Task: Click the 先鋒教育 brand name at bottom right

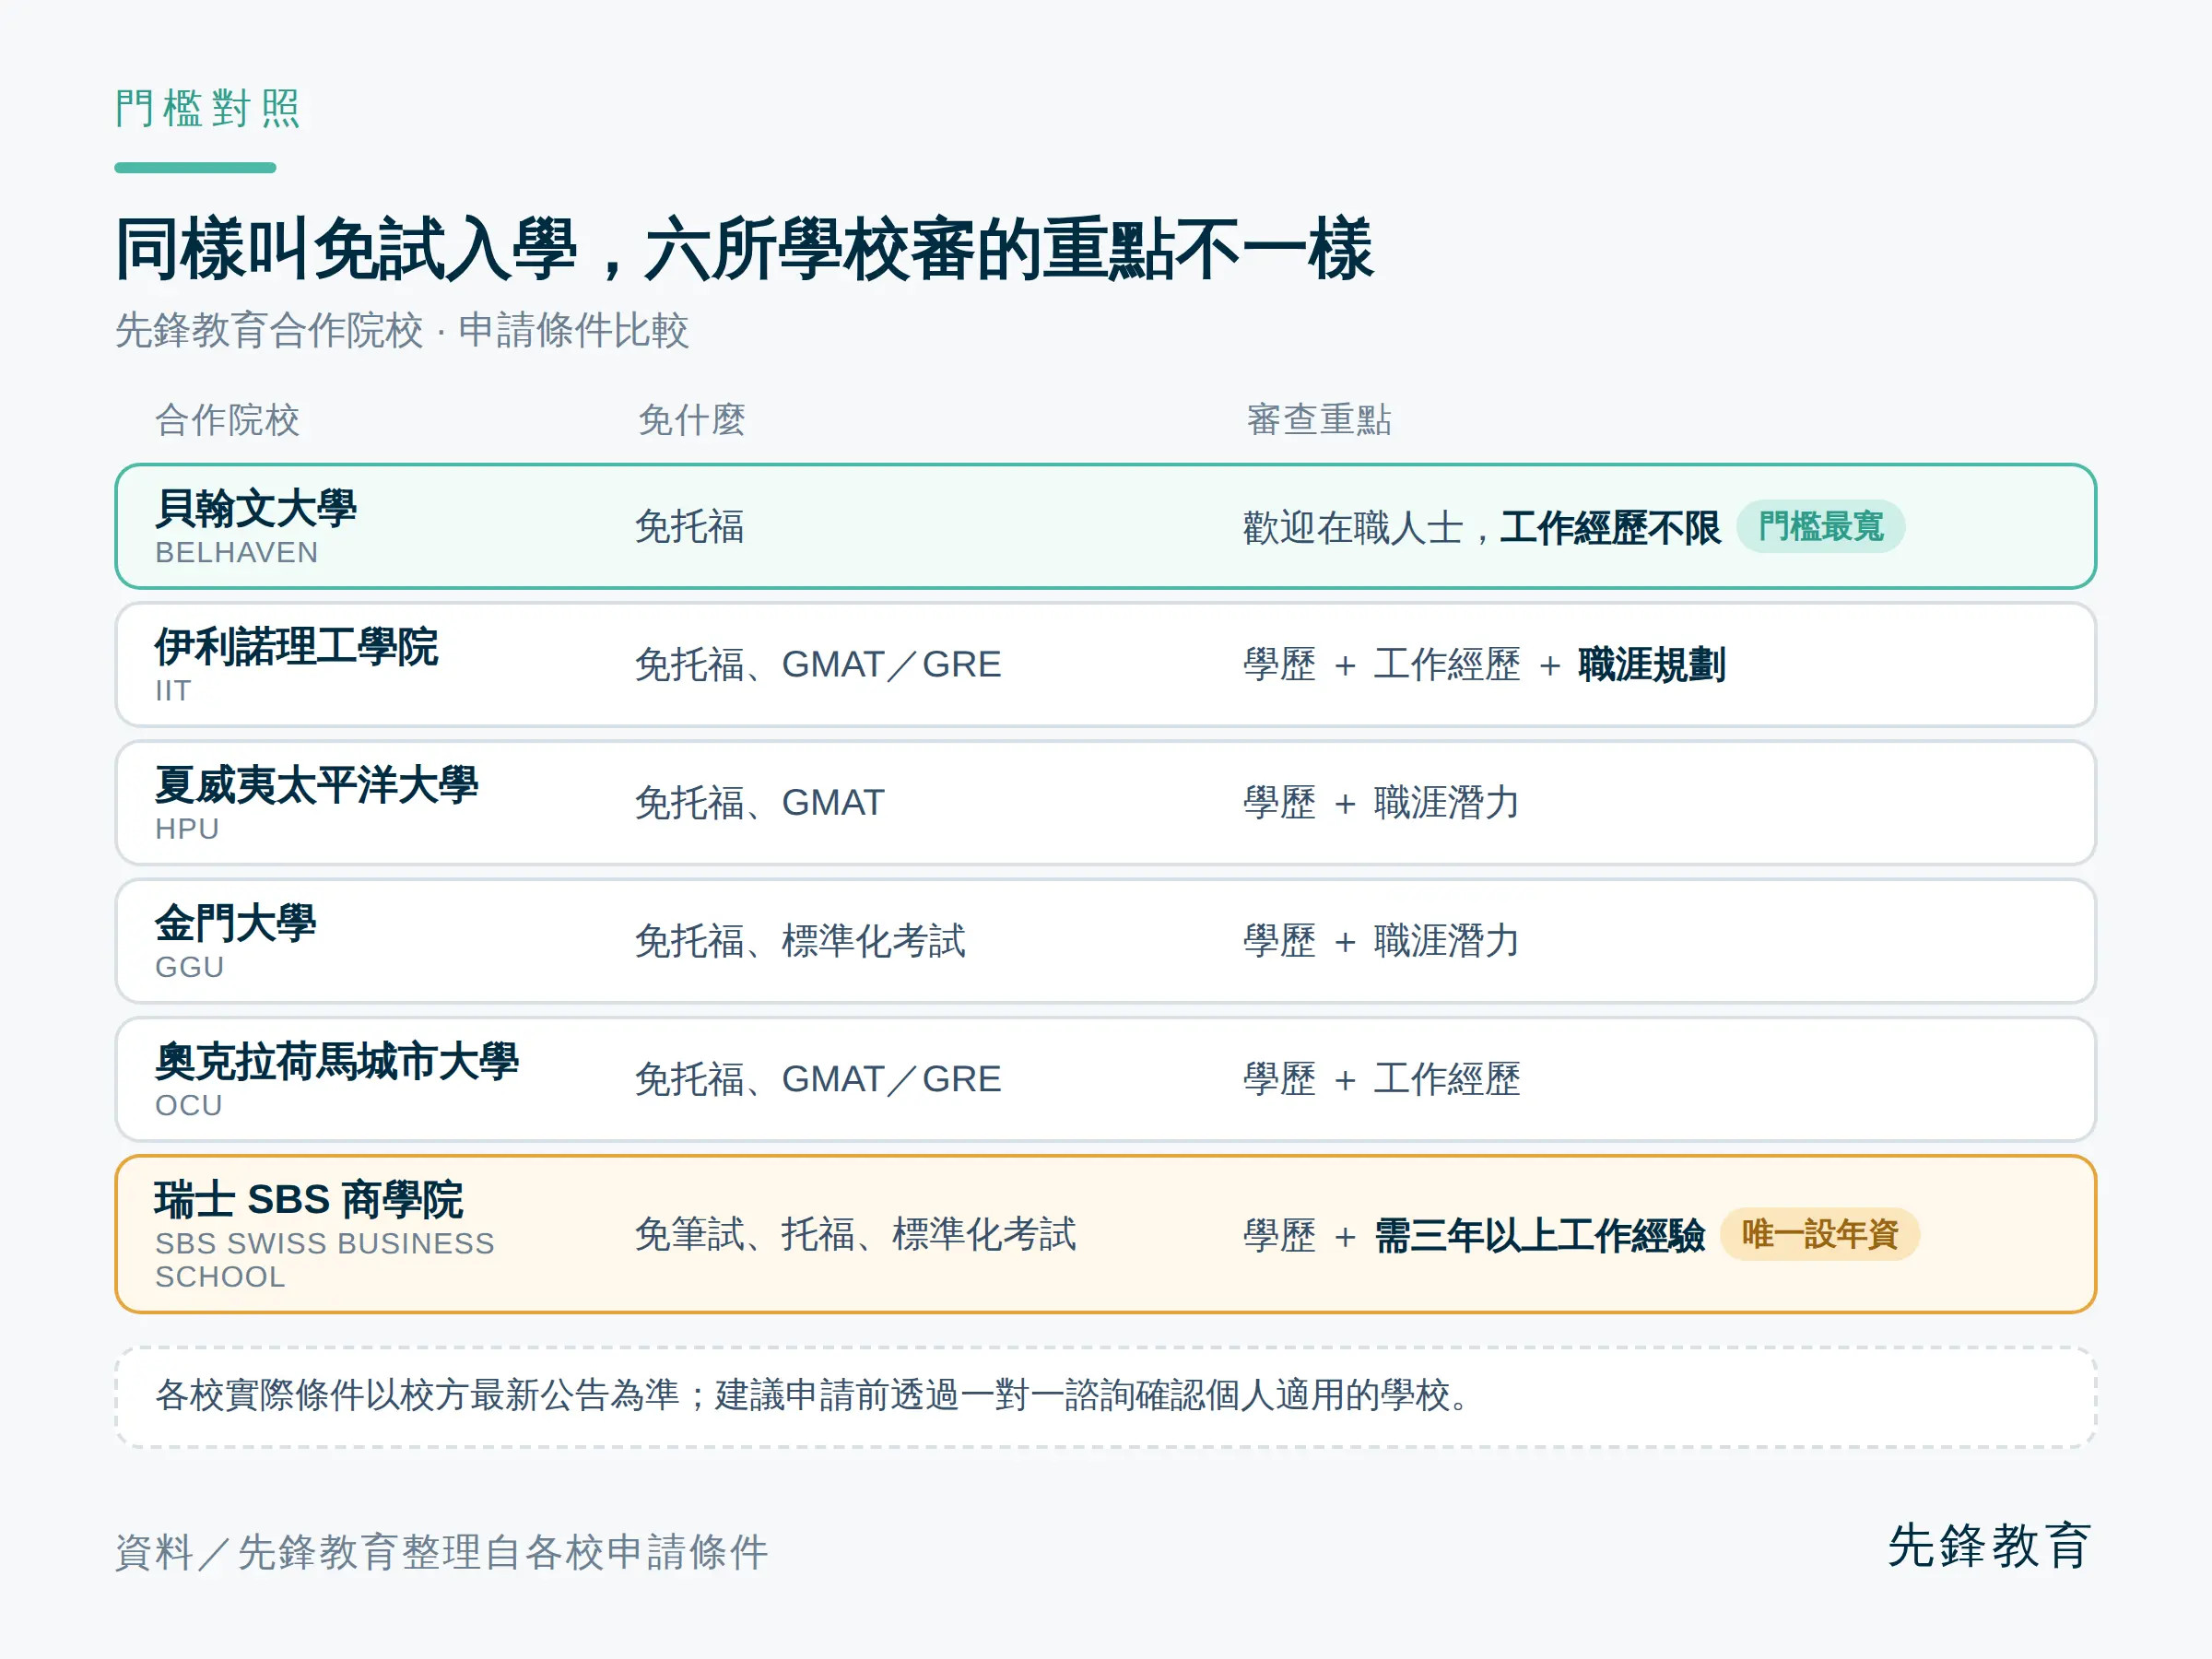Action: [1989, 1546]
